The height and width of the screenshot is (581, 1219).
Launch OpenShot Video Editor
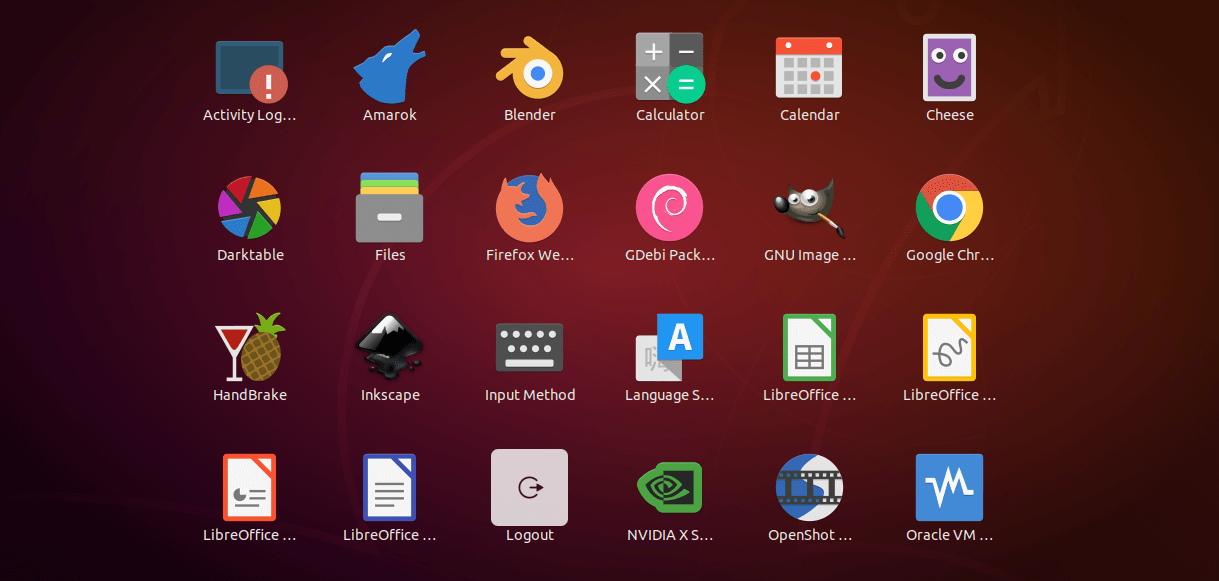[x=809, y=487]
